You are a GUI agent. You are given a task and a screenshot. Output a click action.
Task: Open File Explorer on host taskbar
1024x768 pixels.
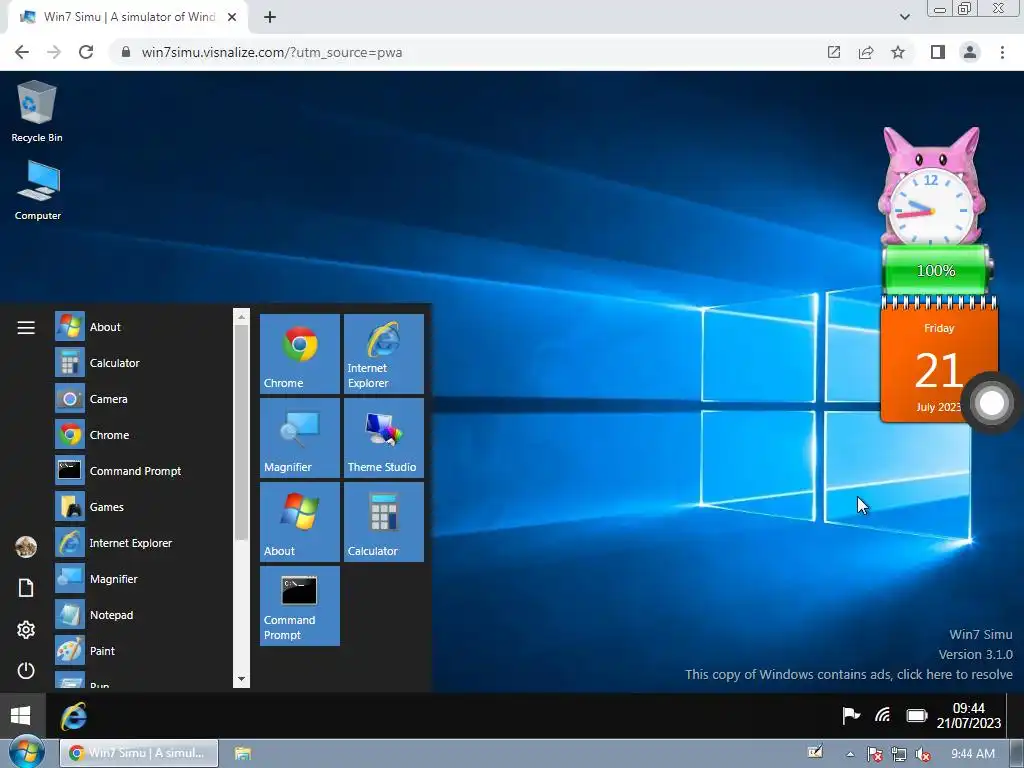coord(243,753)
